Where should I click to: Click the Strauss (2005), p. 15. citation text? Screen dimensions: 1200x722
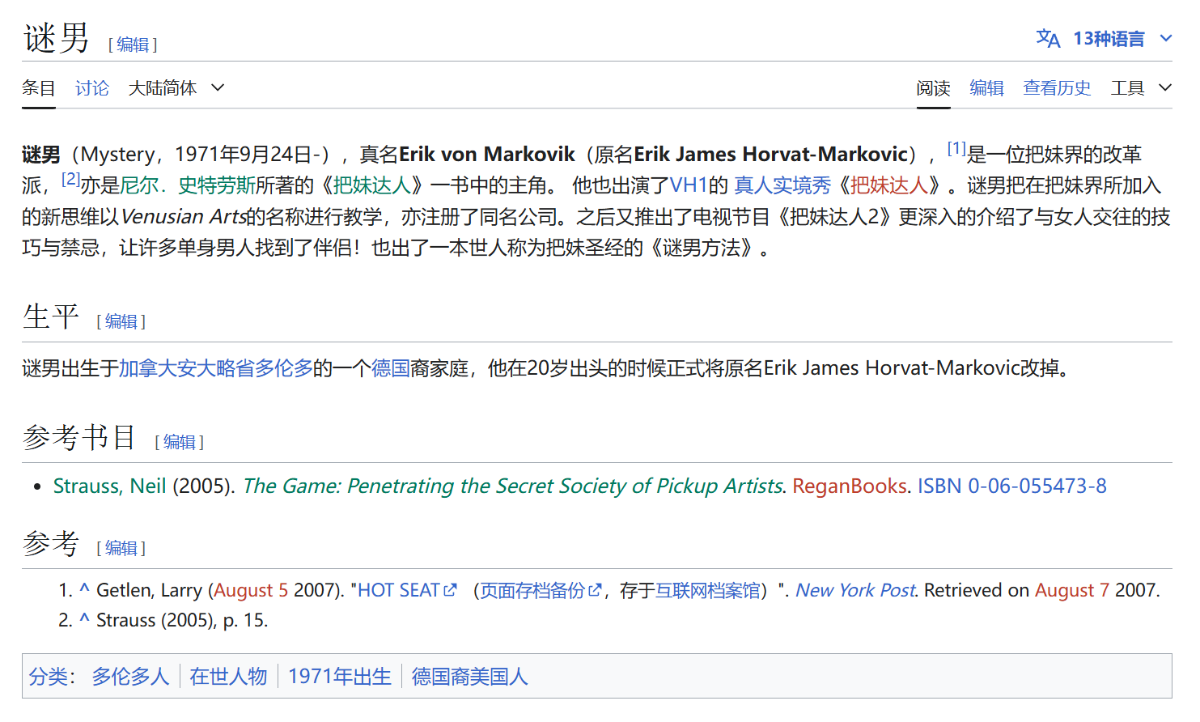coord(182,620)
